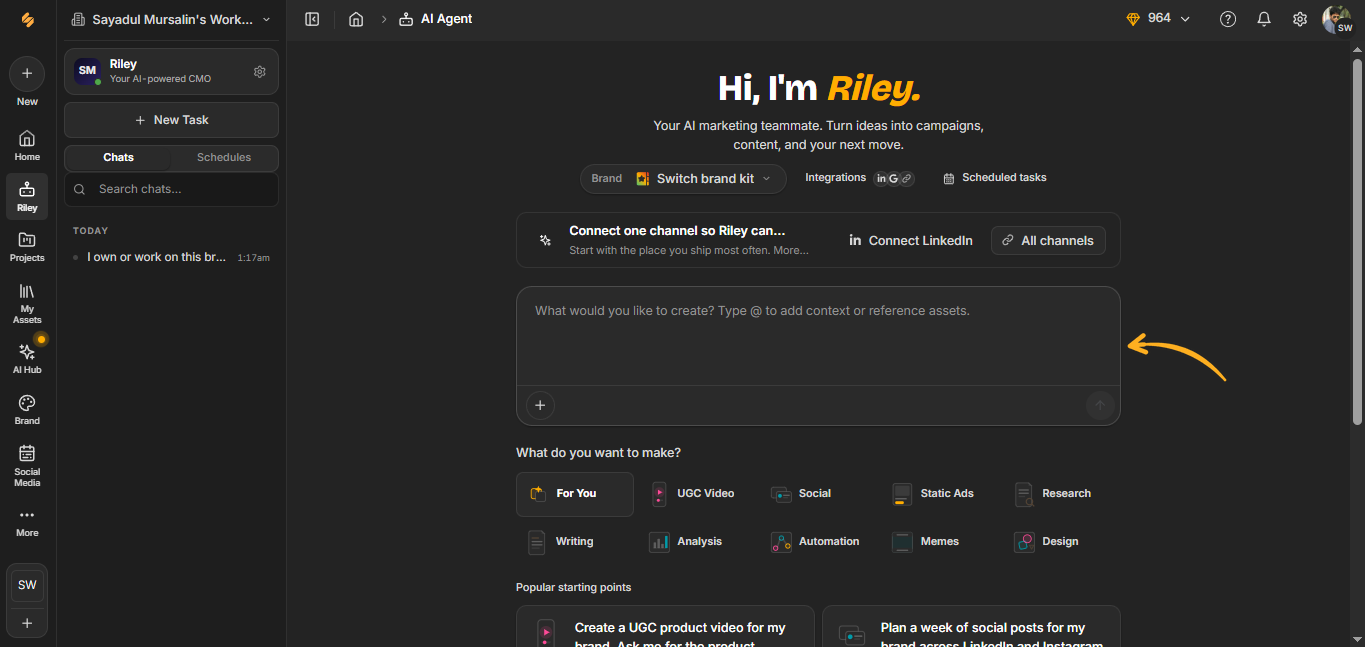Open the help question mark icon
Viewport: 1365px width, 647px height.
(x=1228, y=19)
